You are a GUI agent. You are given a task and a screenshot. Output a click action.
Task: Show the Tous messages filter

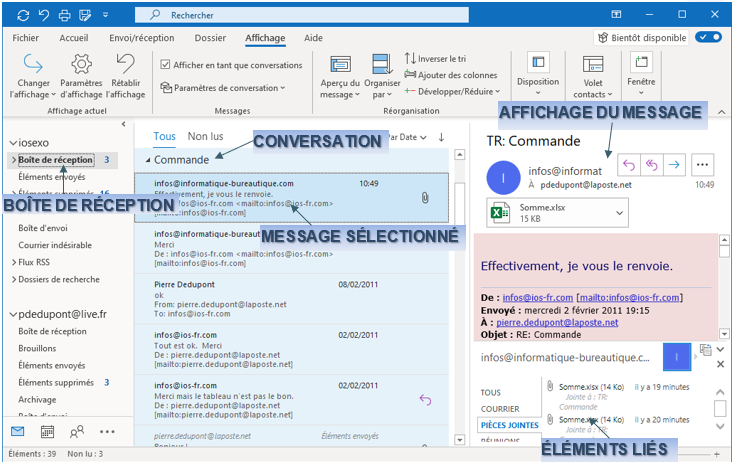165,136
